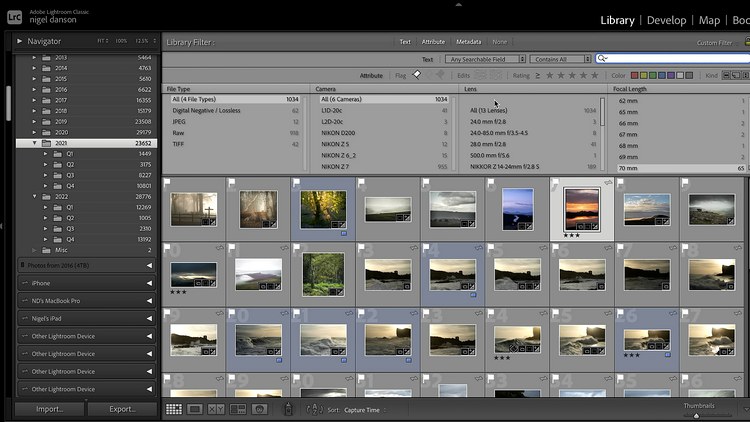Filter by purple color label

tap(671, 75)
